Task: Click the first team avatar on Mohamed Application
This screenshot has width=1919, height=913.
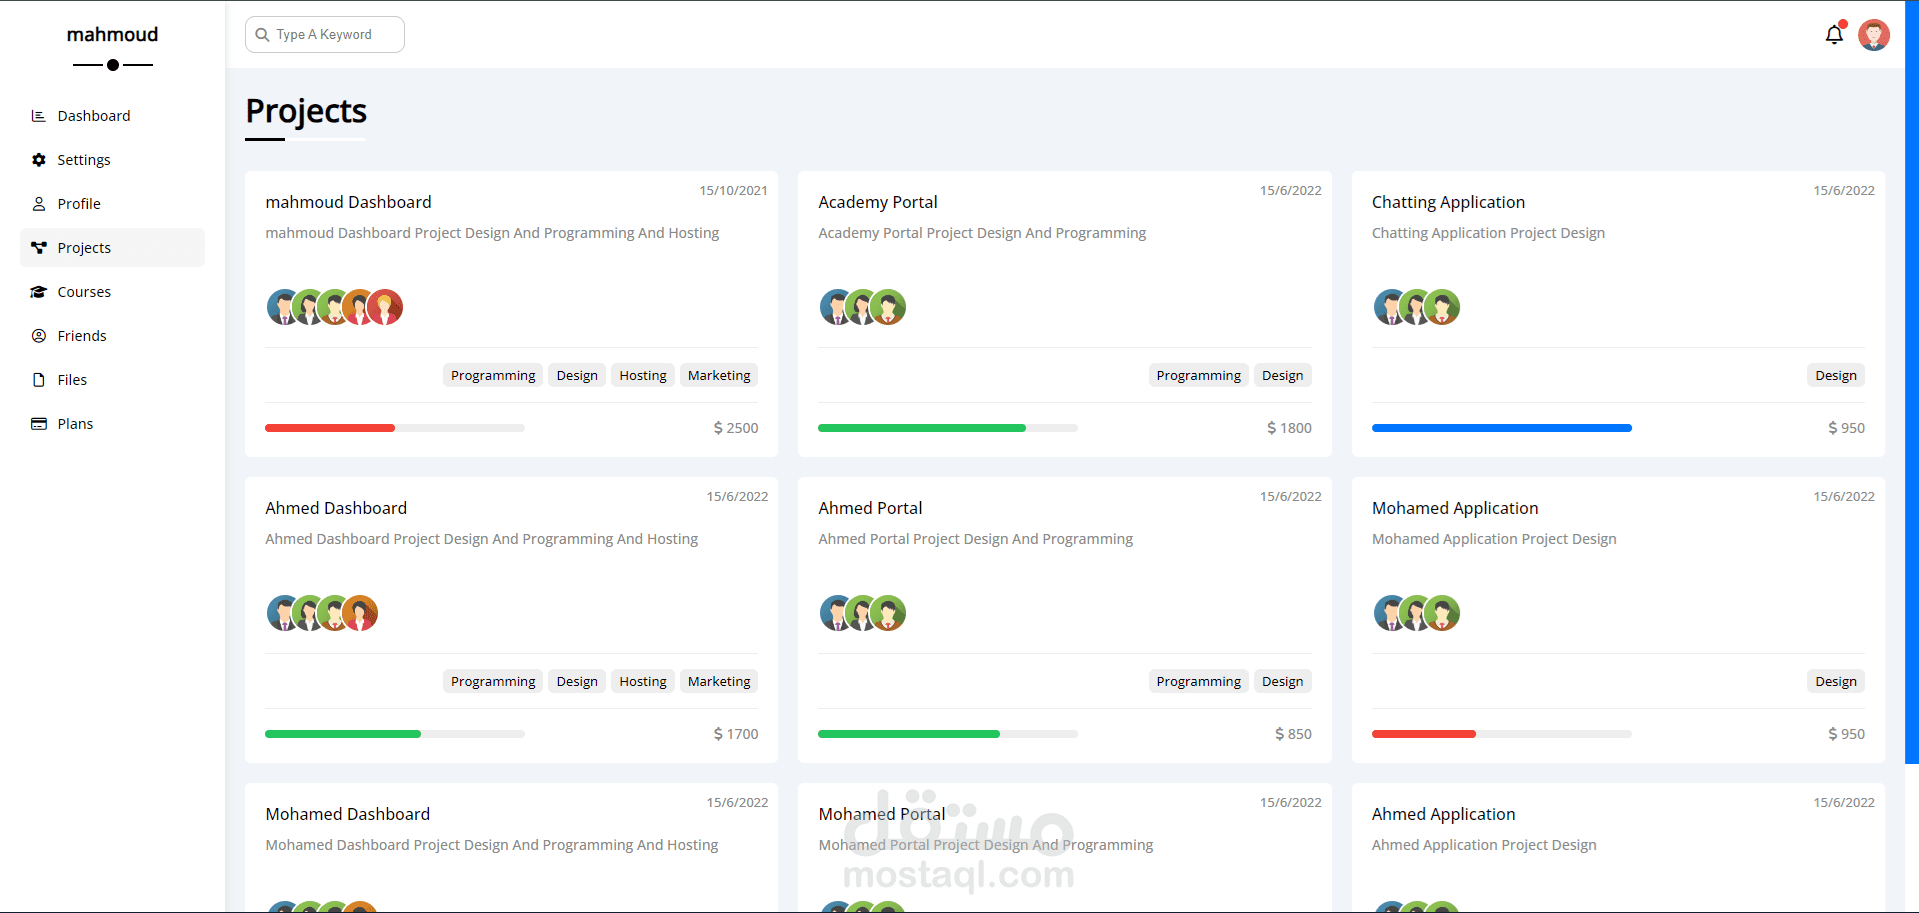Action: pos(1392,613)
